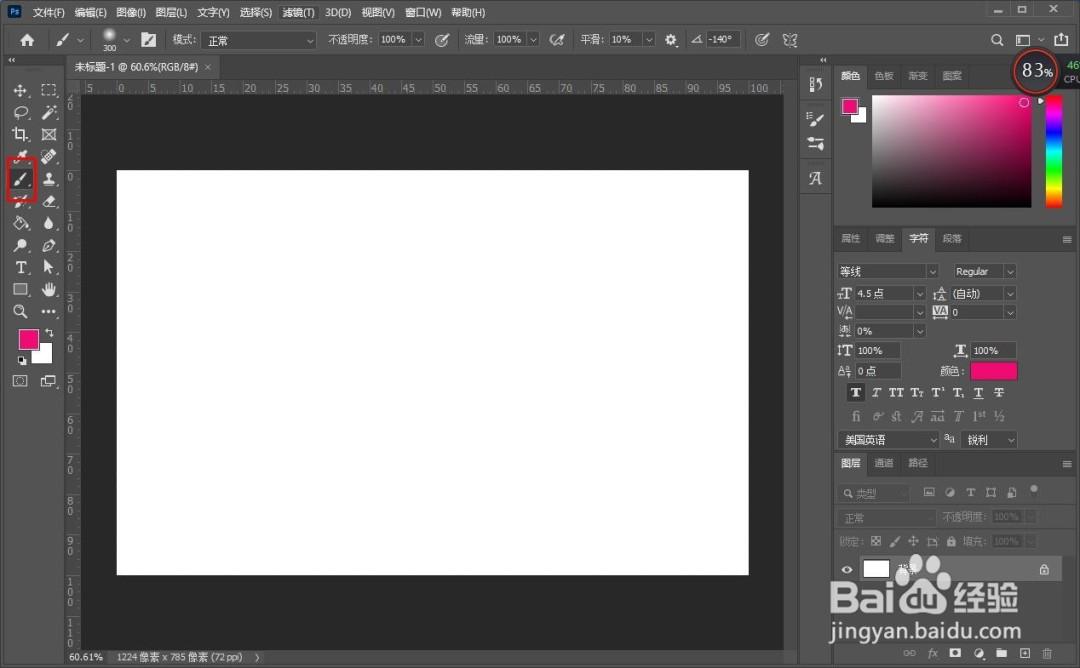Image resolution: width=1080 pixels, height=668 pixels.
Task: Open the Glyphs panel icon
Action: (x=816, y=178)
